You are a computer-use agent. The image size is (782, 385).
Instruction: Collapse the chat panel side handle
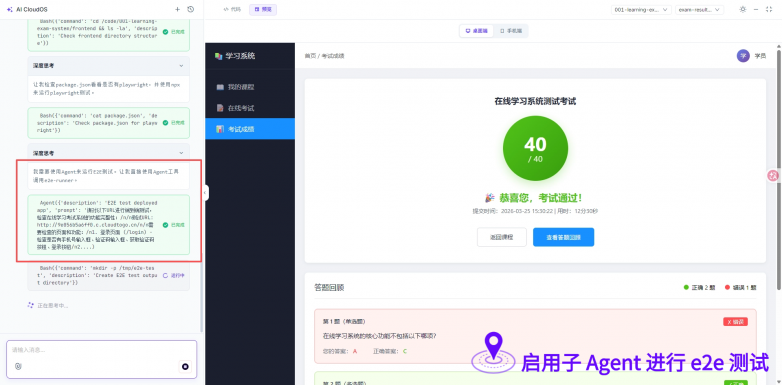click(x=206, y=193)
